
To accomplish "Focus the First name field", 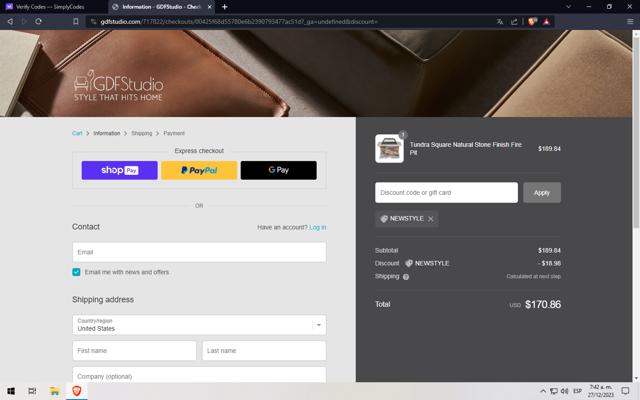I will pyautogui.click(x=134, y=351).
